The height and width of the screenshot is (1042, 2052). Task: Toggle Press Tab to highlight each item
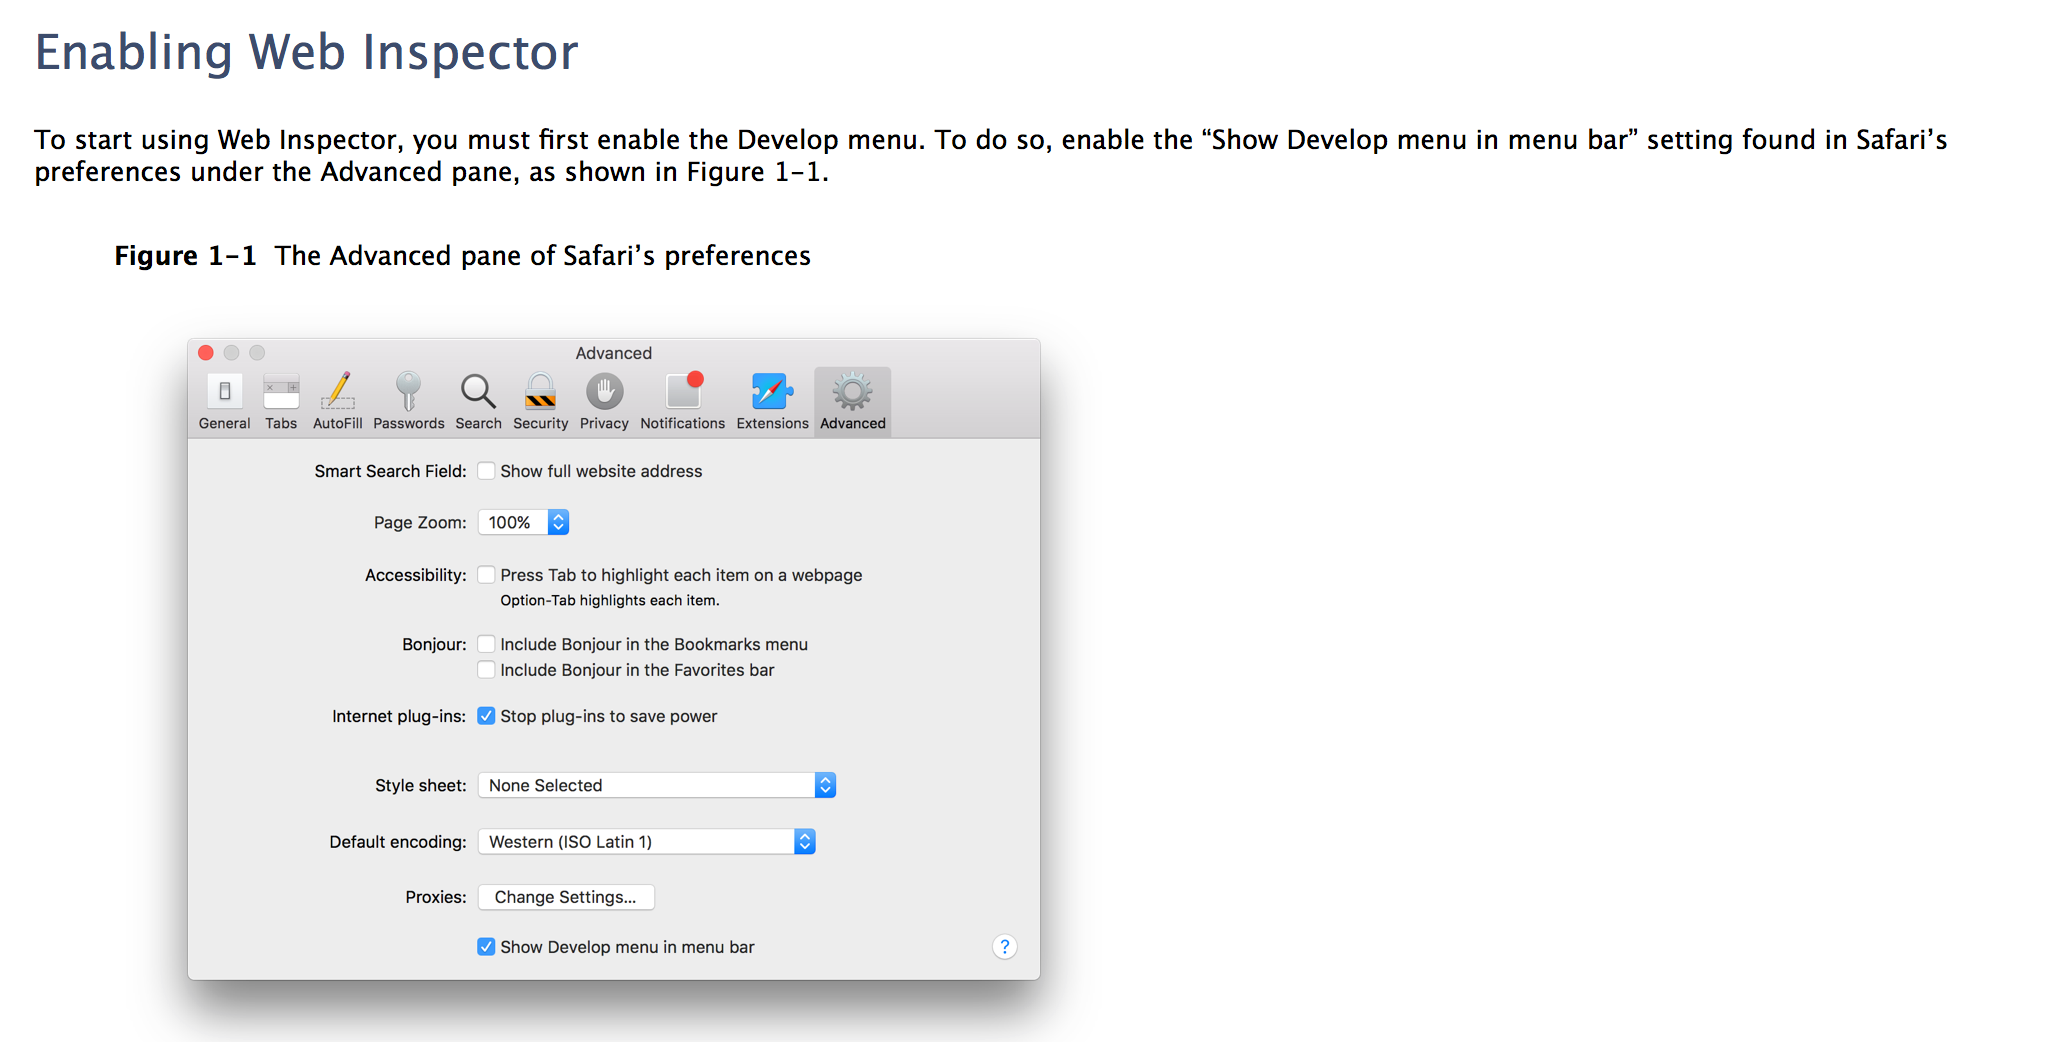[486, 575]
